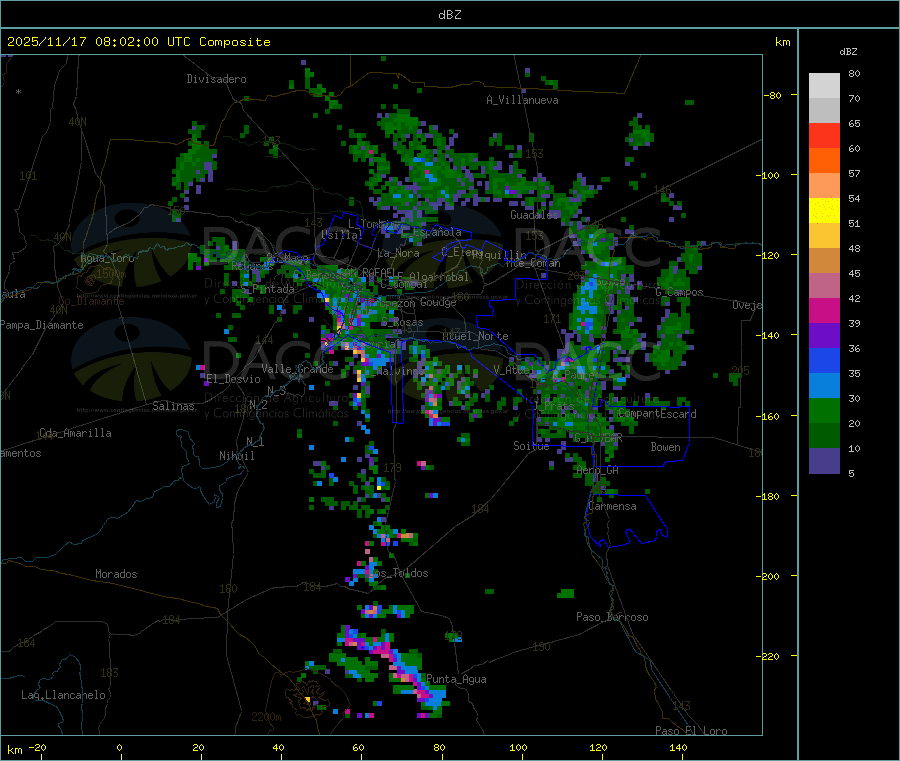Click the 'Punta_Agua' place label

456,679
